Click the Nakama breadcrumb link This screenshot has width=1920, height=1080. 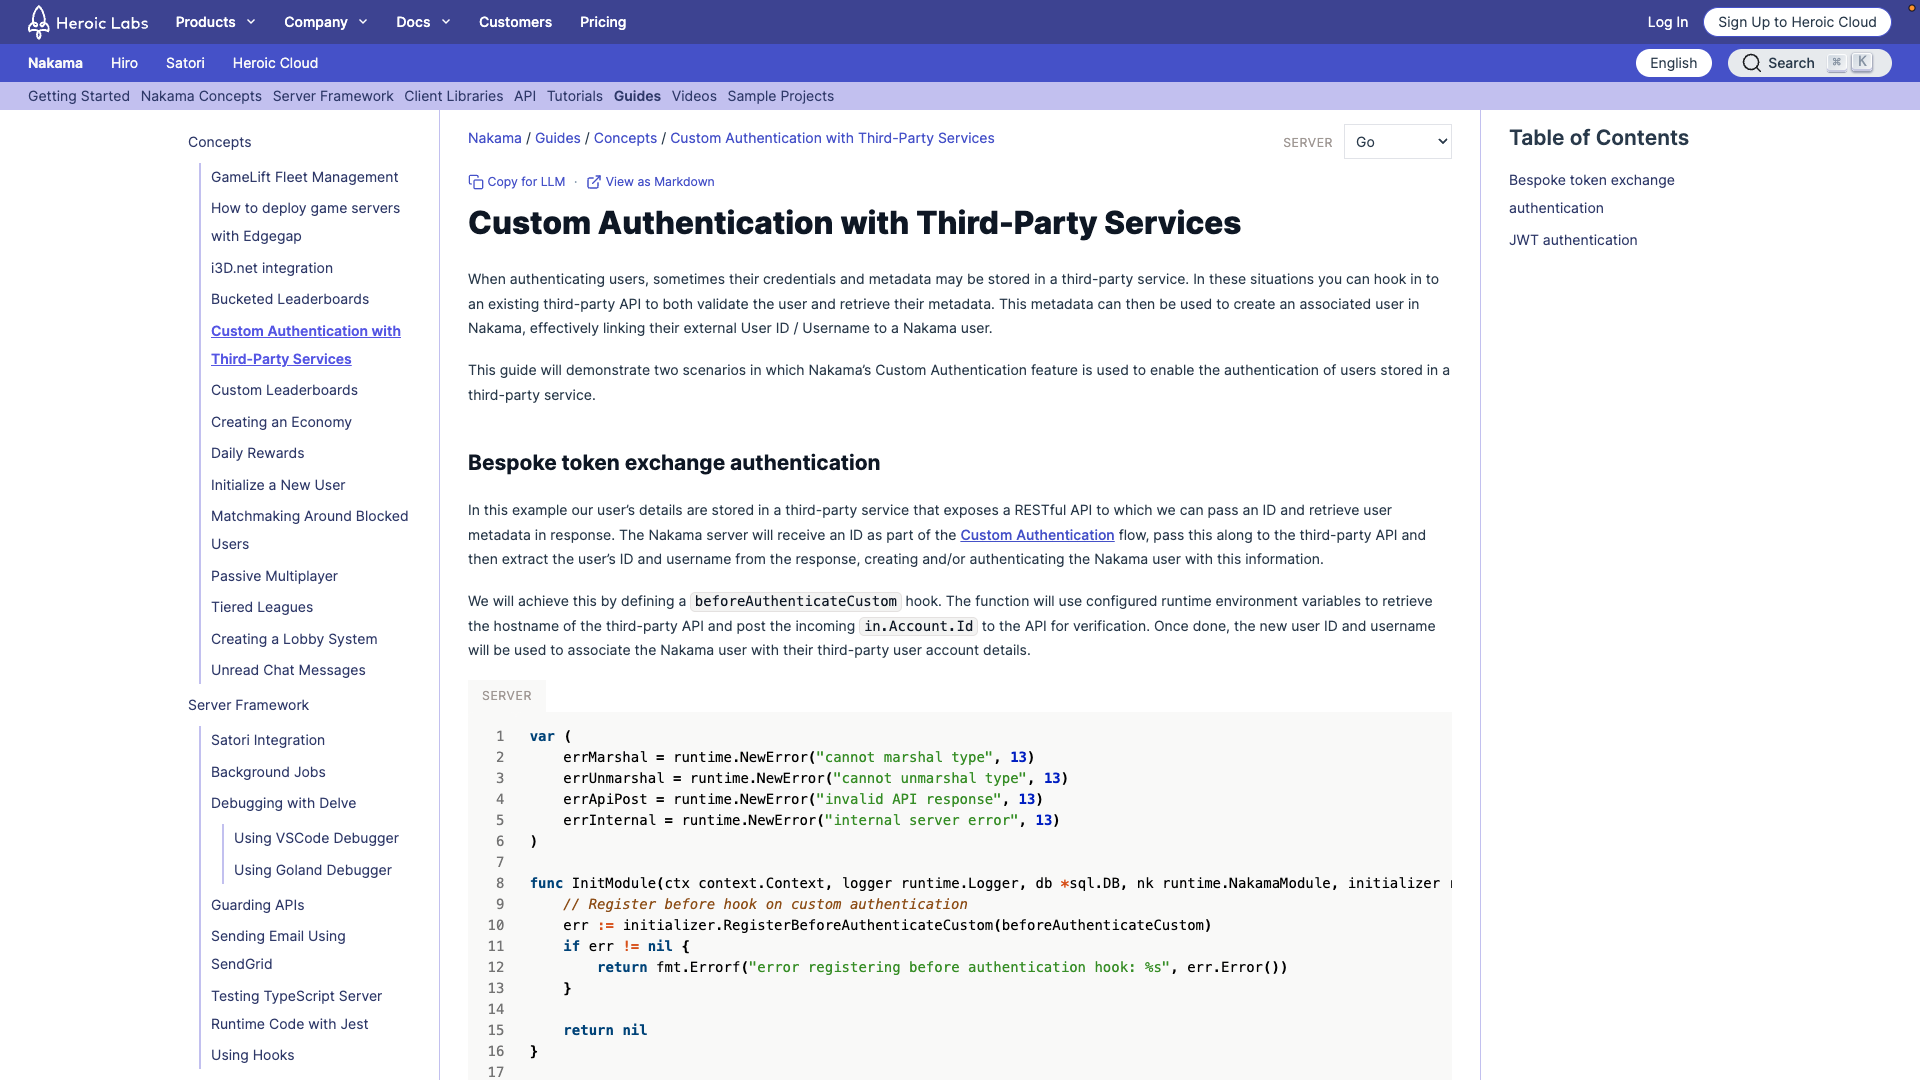click(495, 138)
